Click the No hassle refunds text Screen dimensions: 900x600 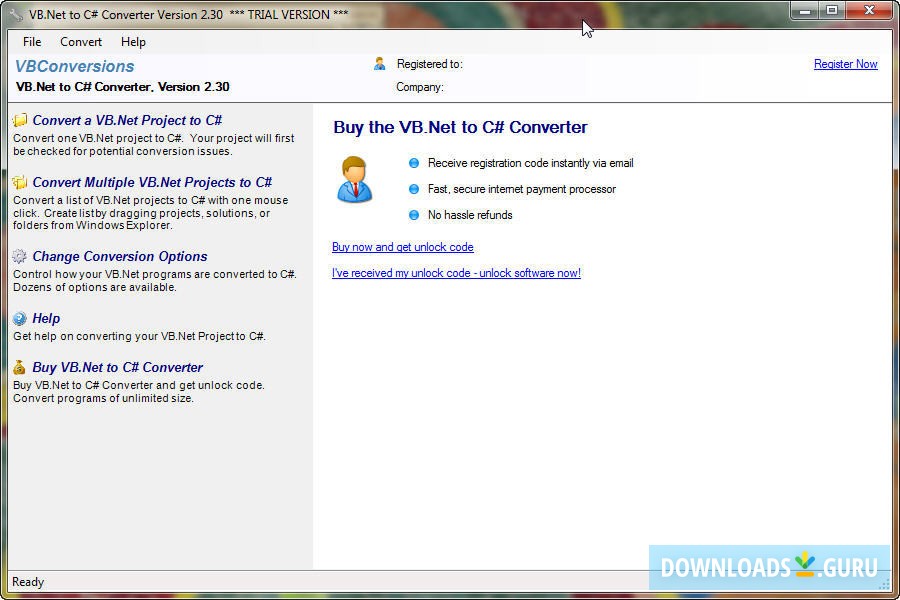[470, 215]
